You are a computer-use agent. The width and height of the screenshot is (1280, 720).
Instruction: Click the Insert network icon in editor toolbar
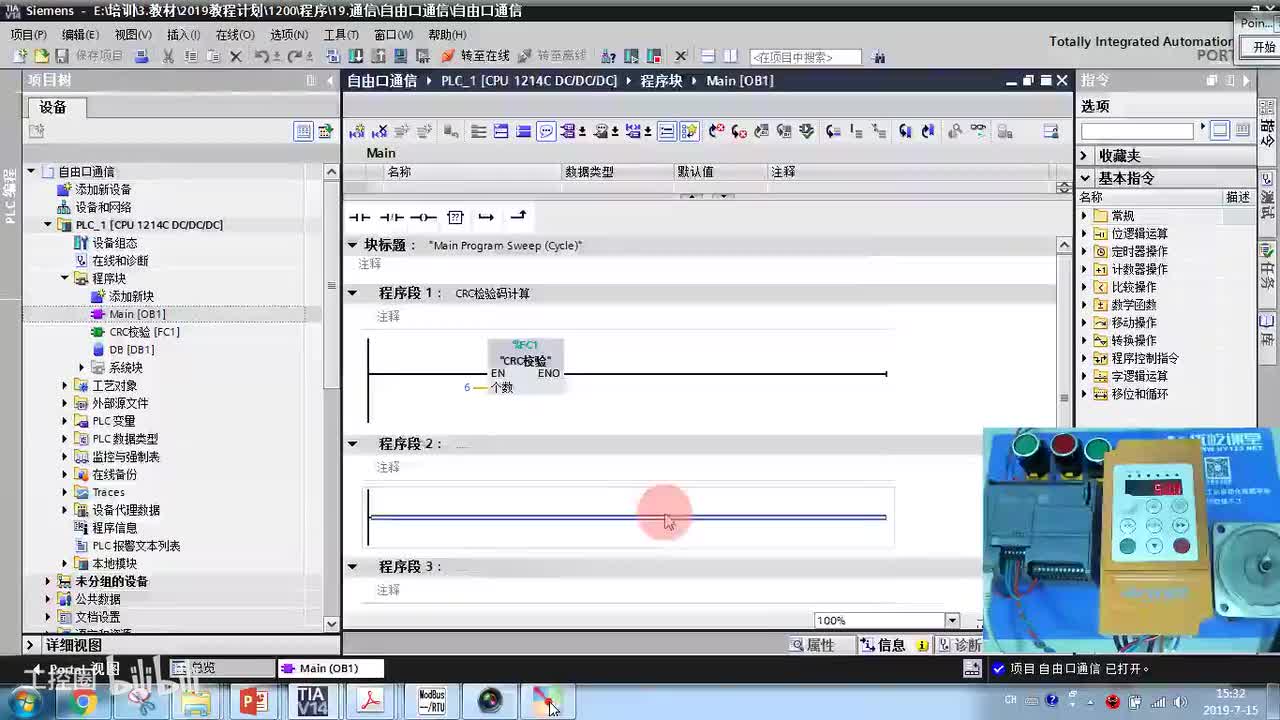tap(357, 131)
